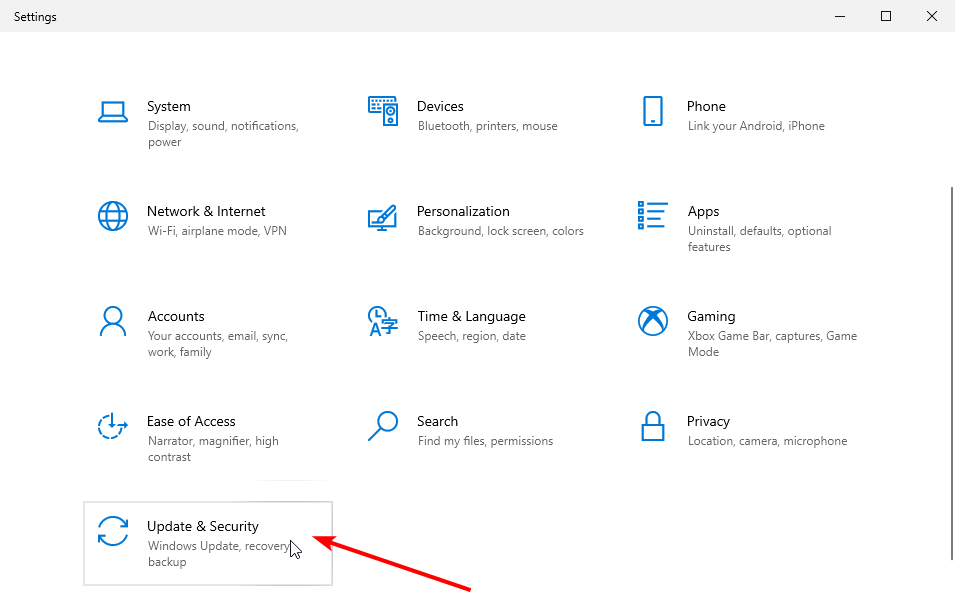This screenshot has width=955, height=610.
Task: Click "Background, lock screen, colors" description
Action: (x=501, y=231)
